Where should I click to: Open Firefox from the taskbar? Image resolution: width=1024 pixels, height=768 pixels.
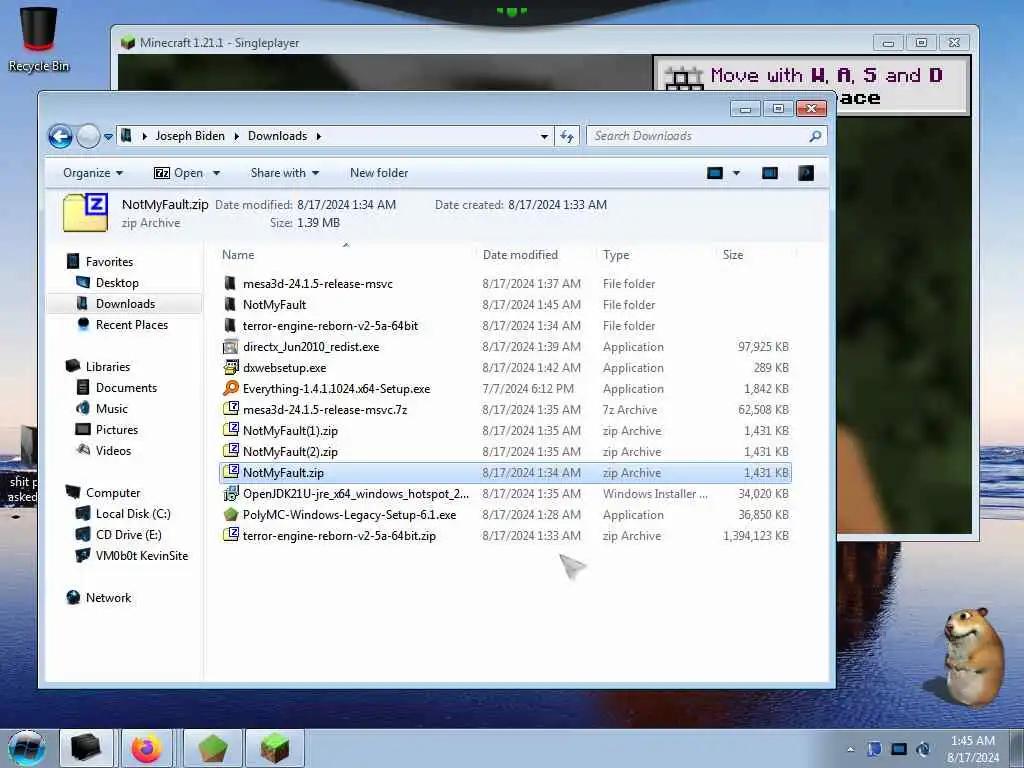point(147,748)
